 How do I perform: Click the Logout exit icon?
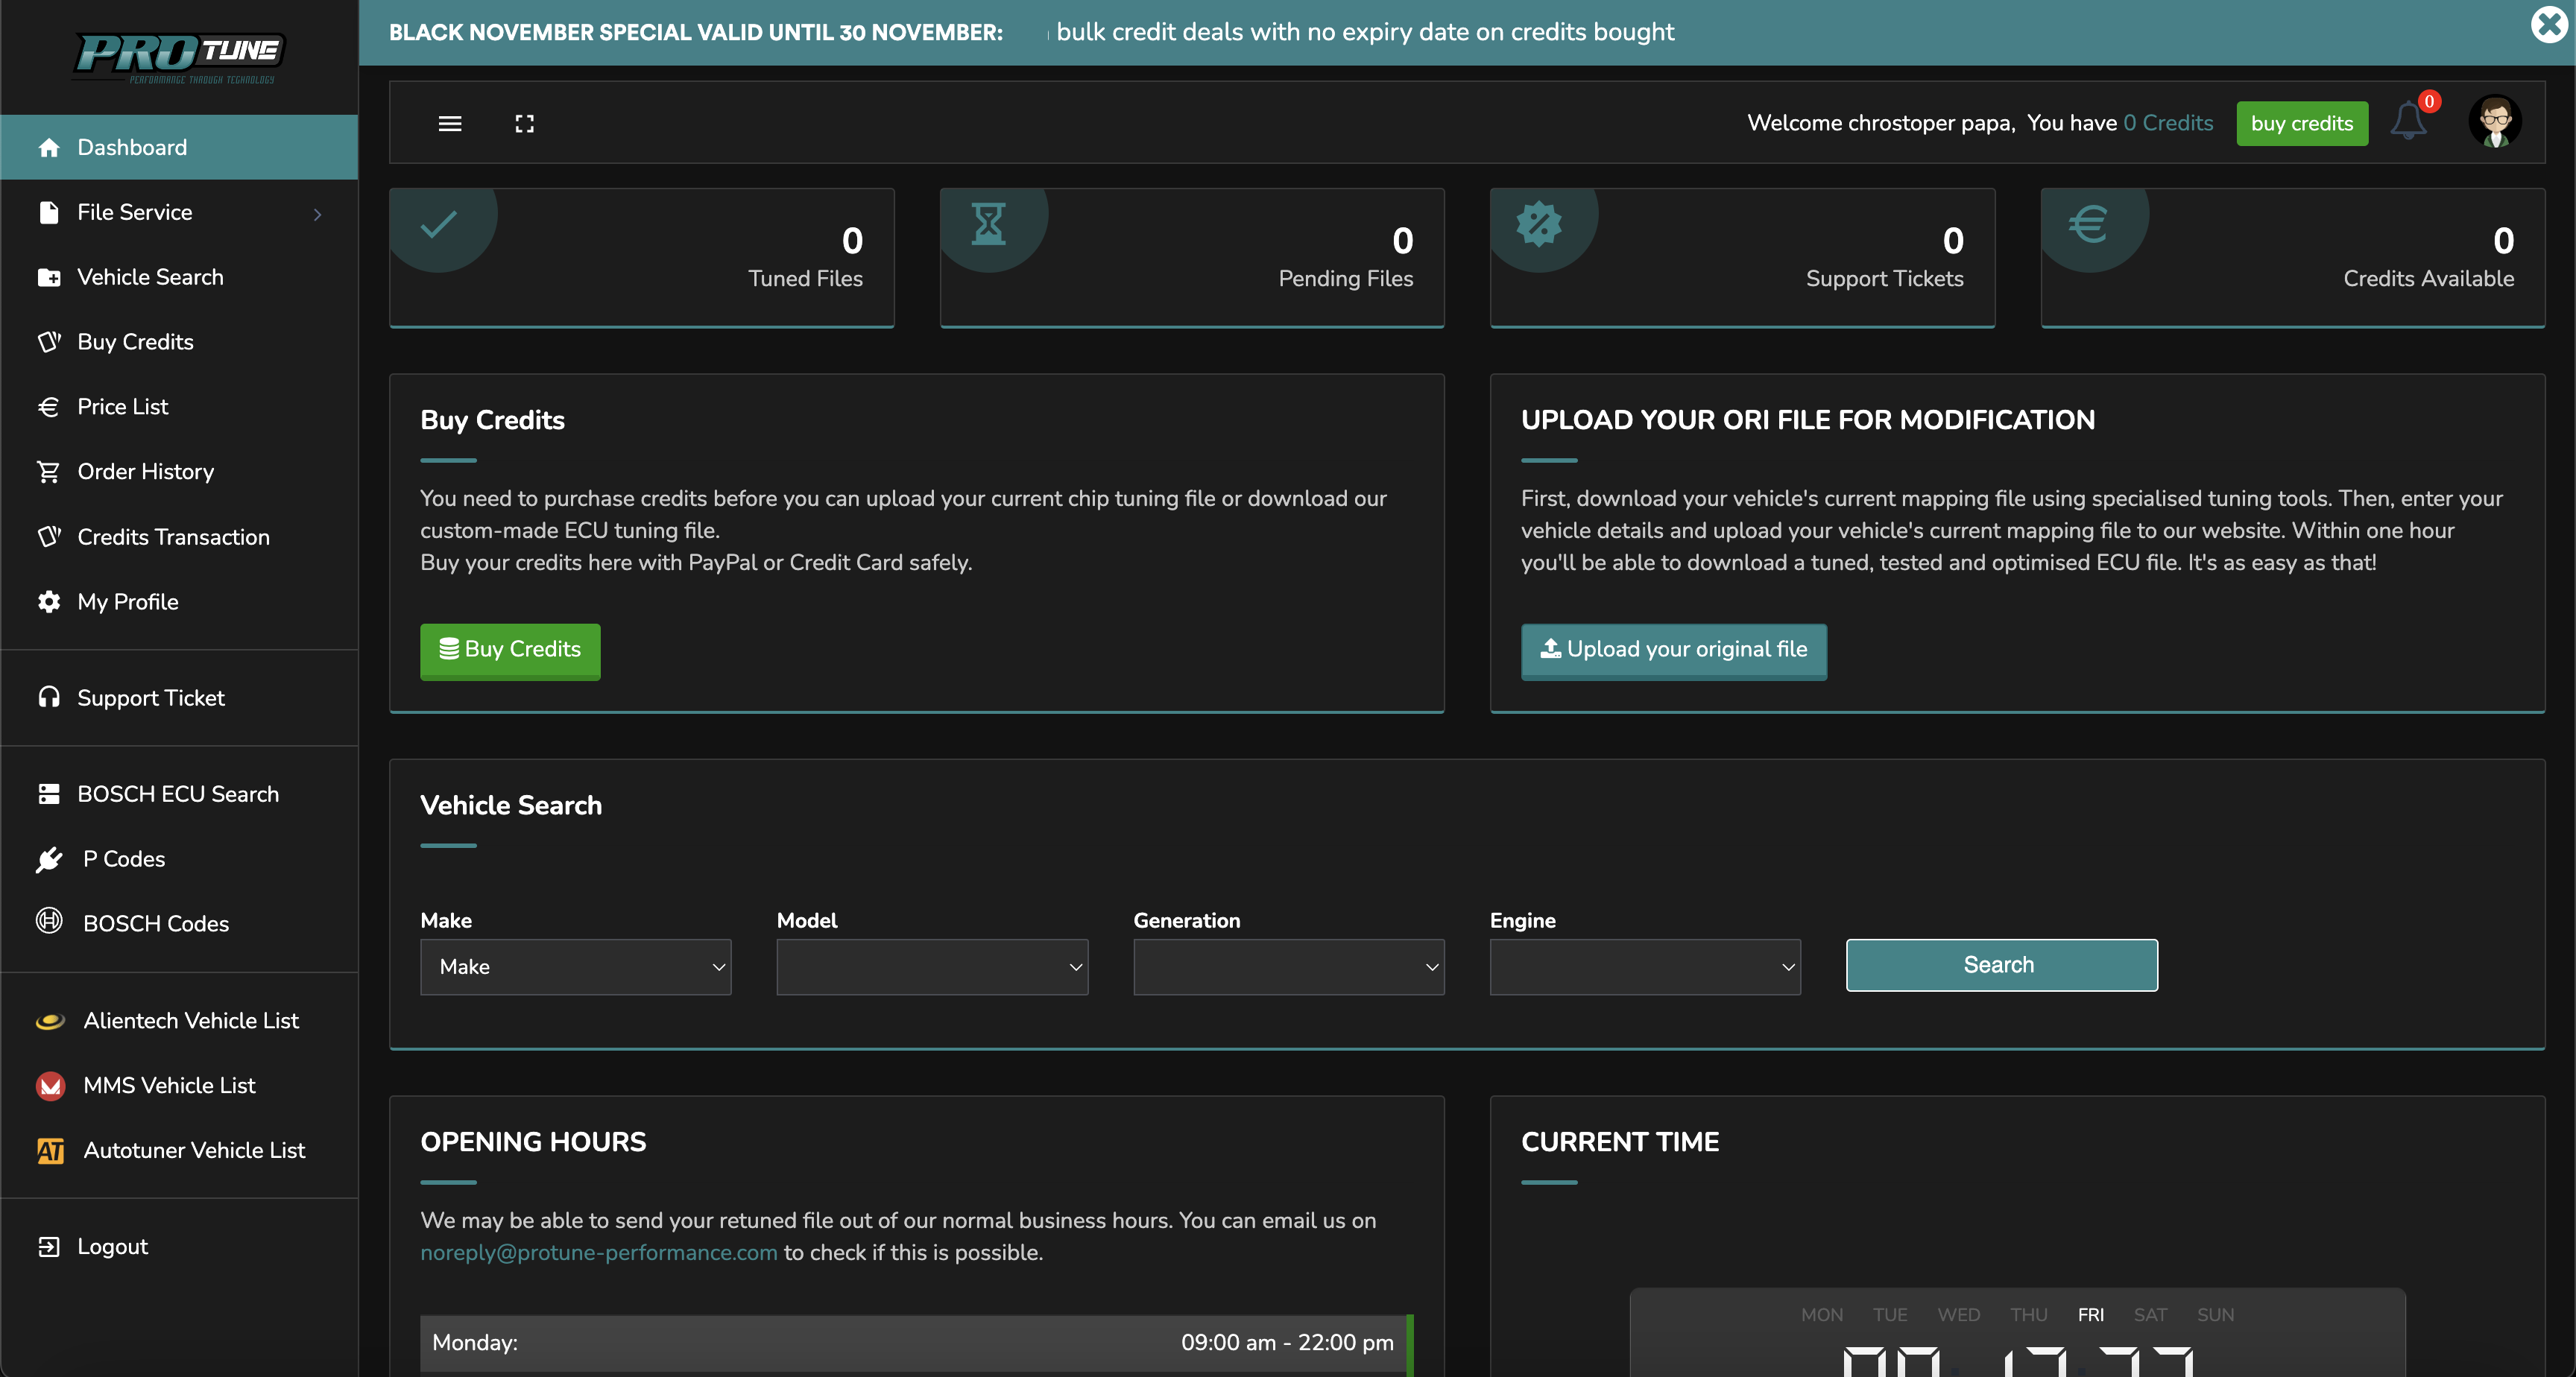pos(49,1247)
